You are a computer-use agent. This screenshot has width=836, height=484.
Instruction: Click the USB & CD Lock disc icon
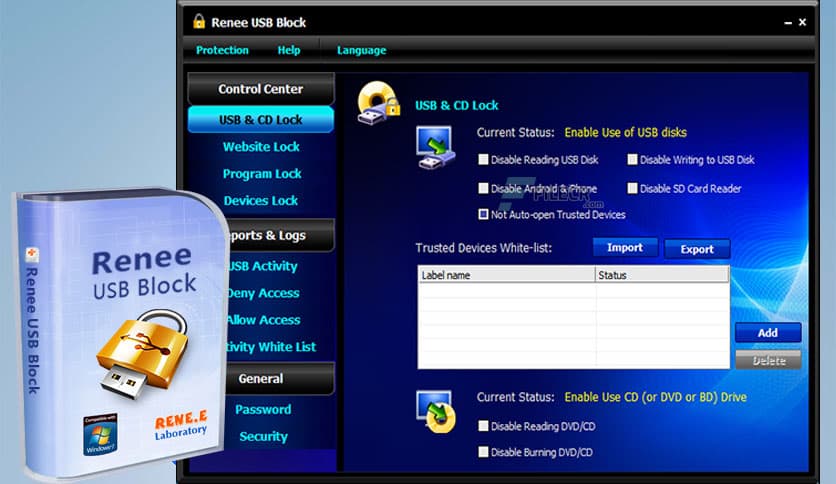click(x=378, y=103)
